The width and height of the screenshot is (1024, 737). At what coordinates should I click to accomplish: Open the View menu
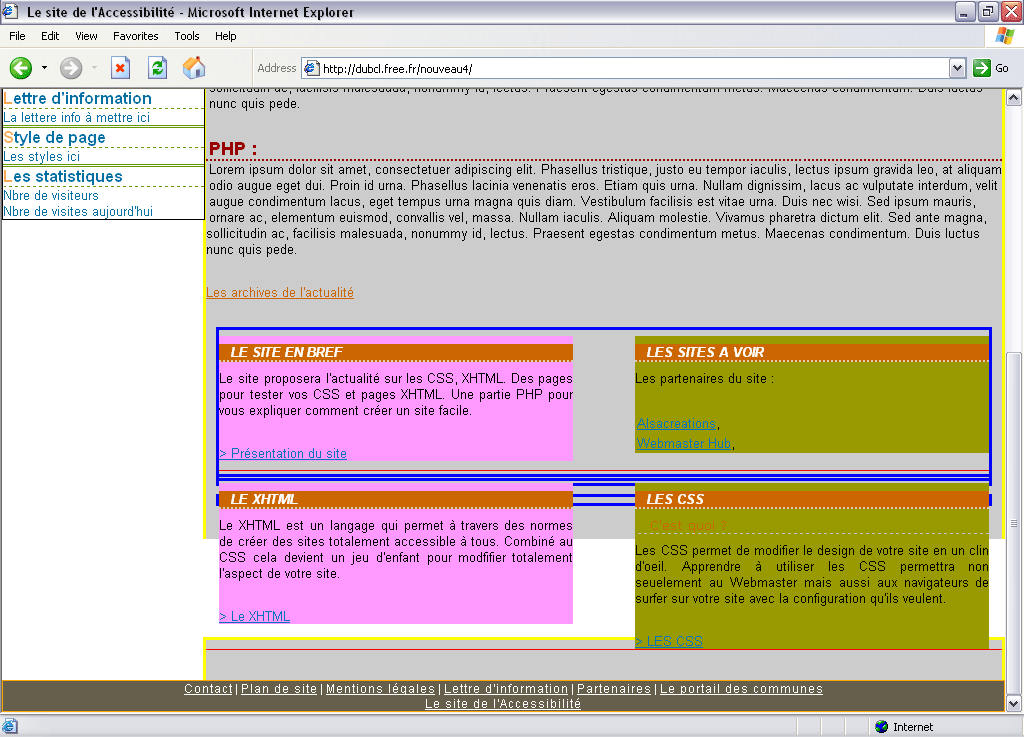click(x=86, y=36)
